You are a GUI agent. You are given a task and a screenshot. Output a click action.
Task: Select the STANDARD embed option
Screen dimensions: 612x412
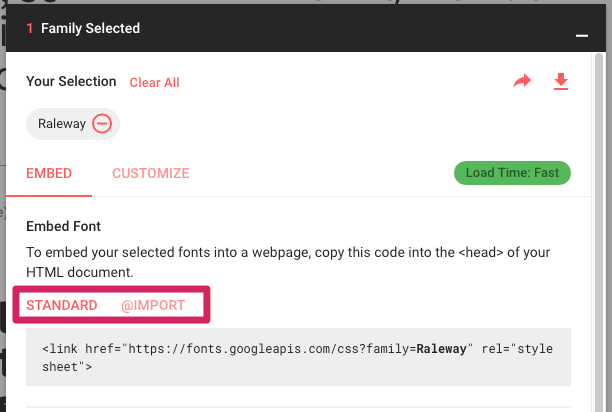(62, 305)
